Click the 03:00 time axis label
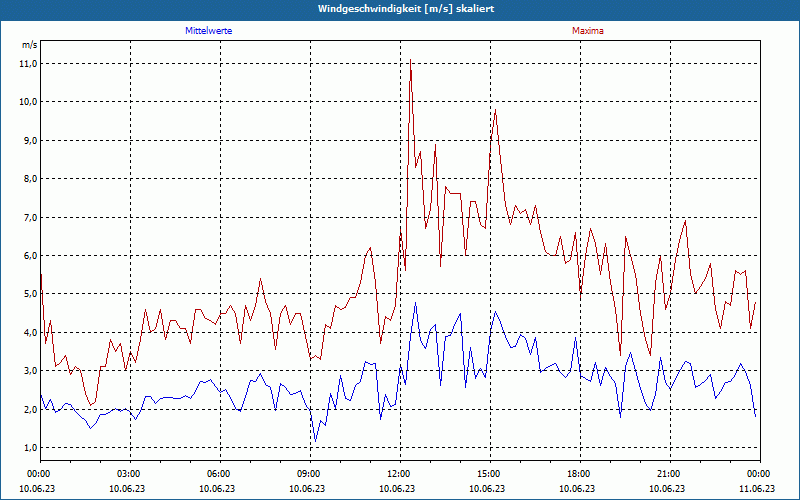This screenshot has width=800, height=500. 131,474
